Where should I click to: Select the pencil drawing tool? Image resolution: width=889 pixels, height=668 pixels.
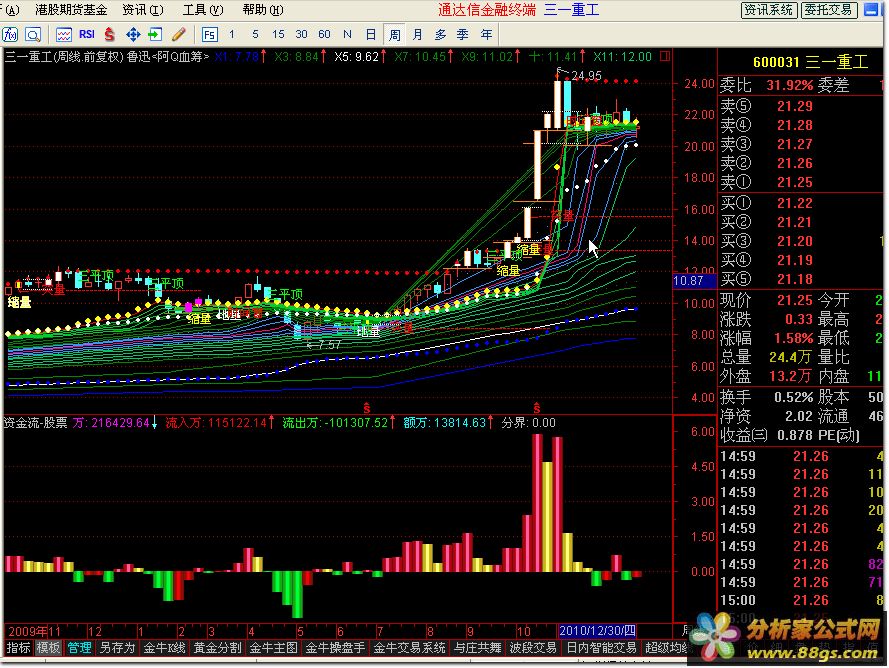[179, 35]
